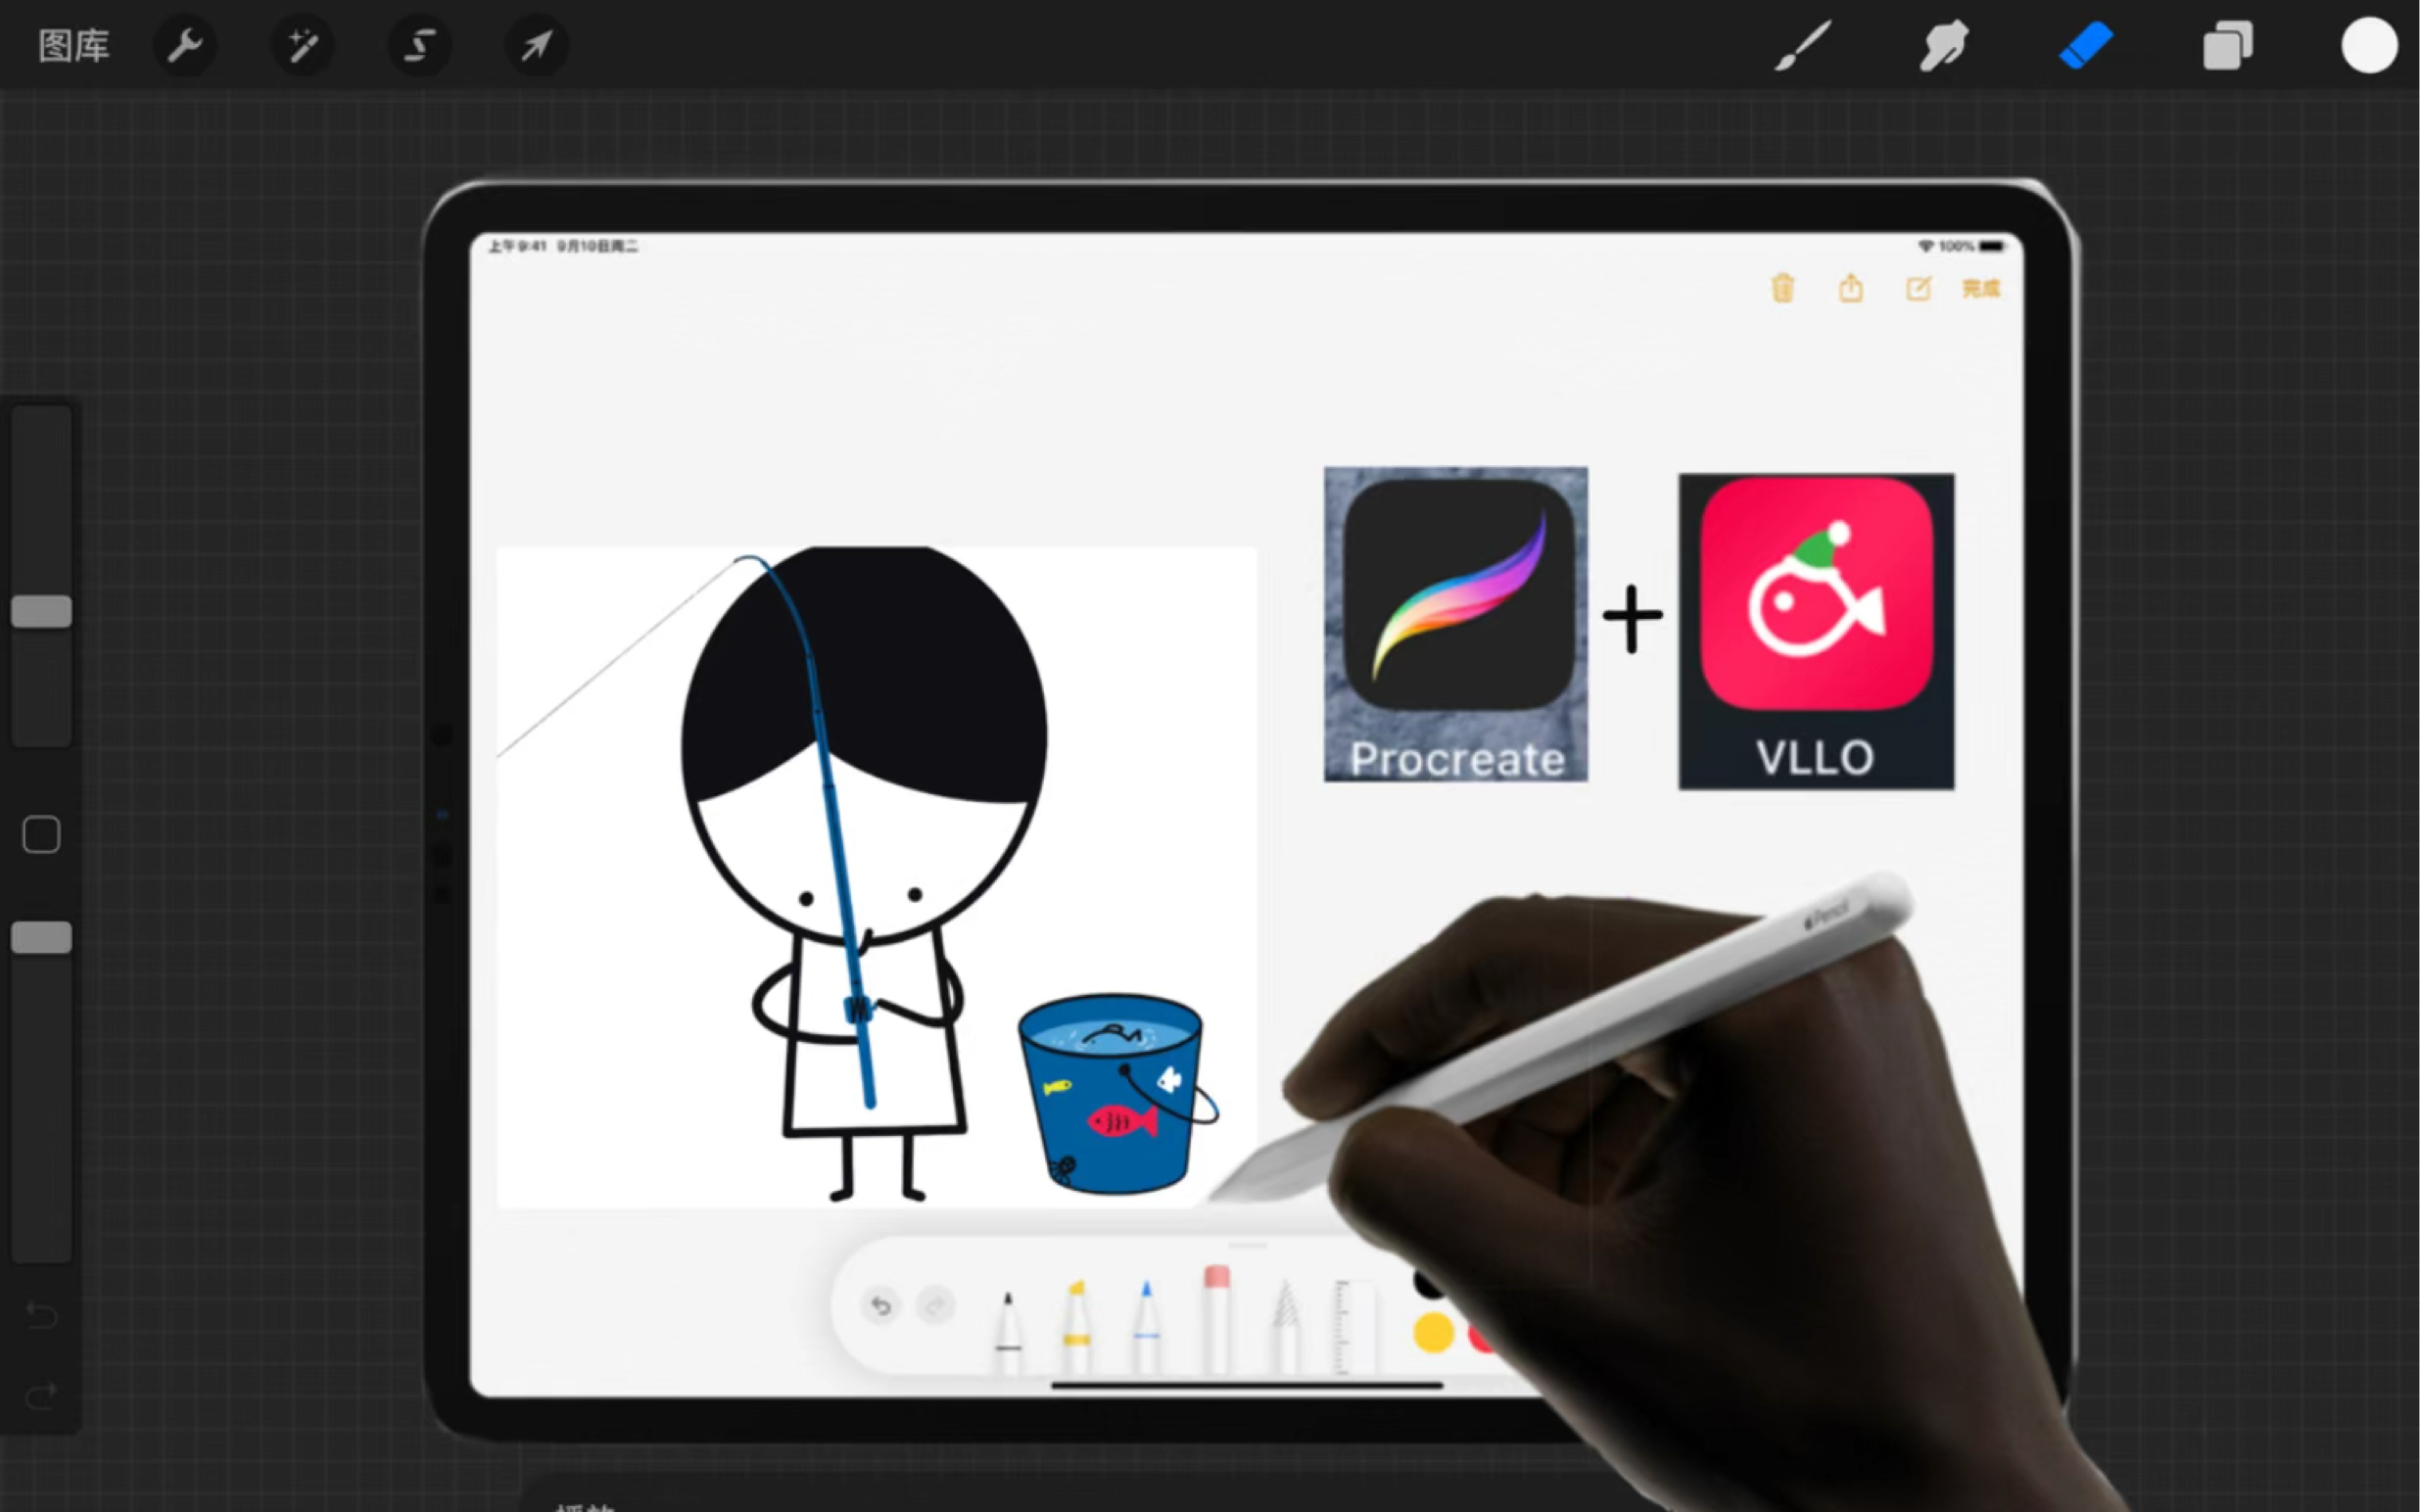The width and height of the screenshot is (2420, 1512).
Task: Click the yellow trash icon in Notes
Action: [x=1782, y=288]
